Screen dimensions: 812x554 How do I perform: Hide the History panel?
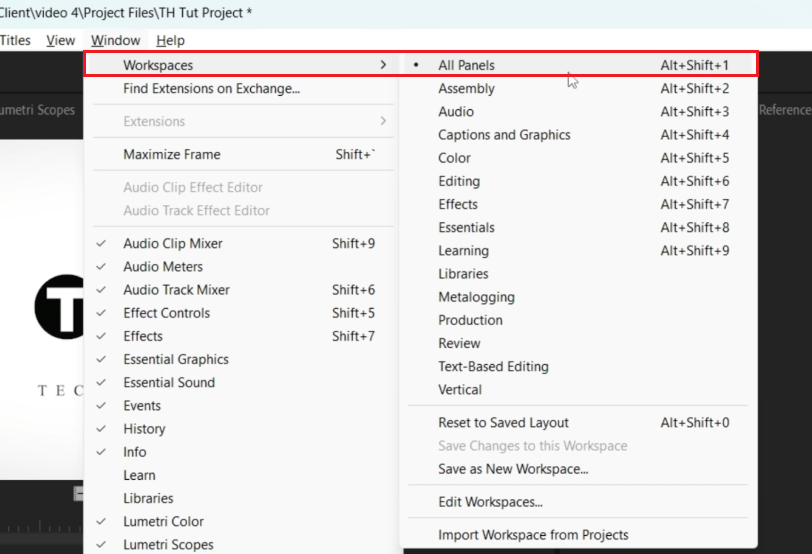[x=144, y=428]
